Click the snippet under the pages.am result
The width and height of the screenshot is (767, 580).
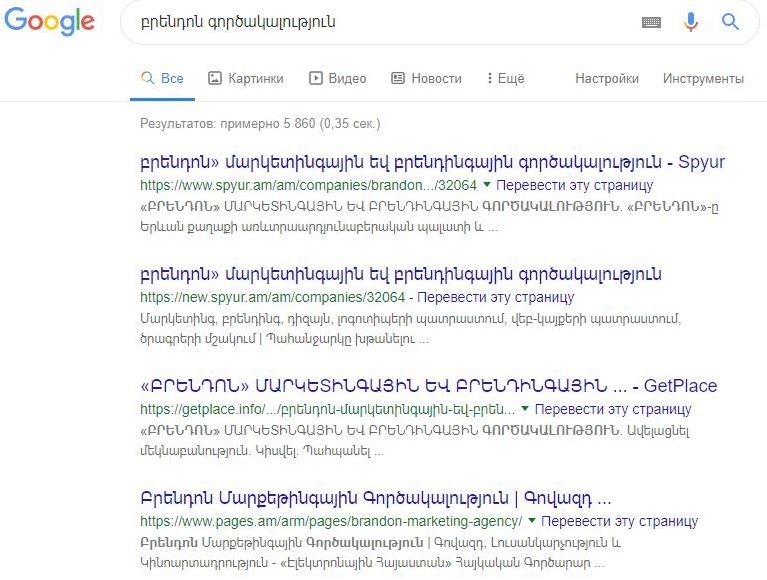pyautogui.click(x=381, y=553)
